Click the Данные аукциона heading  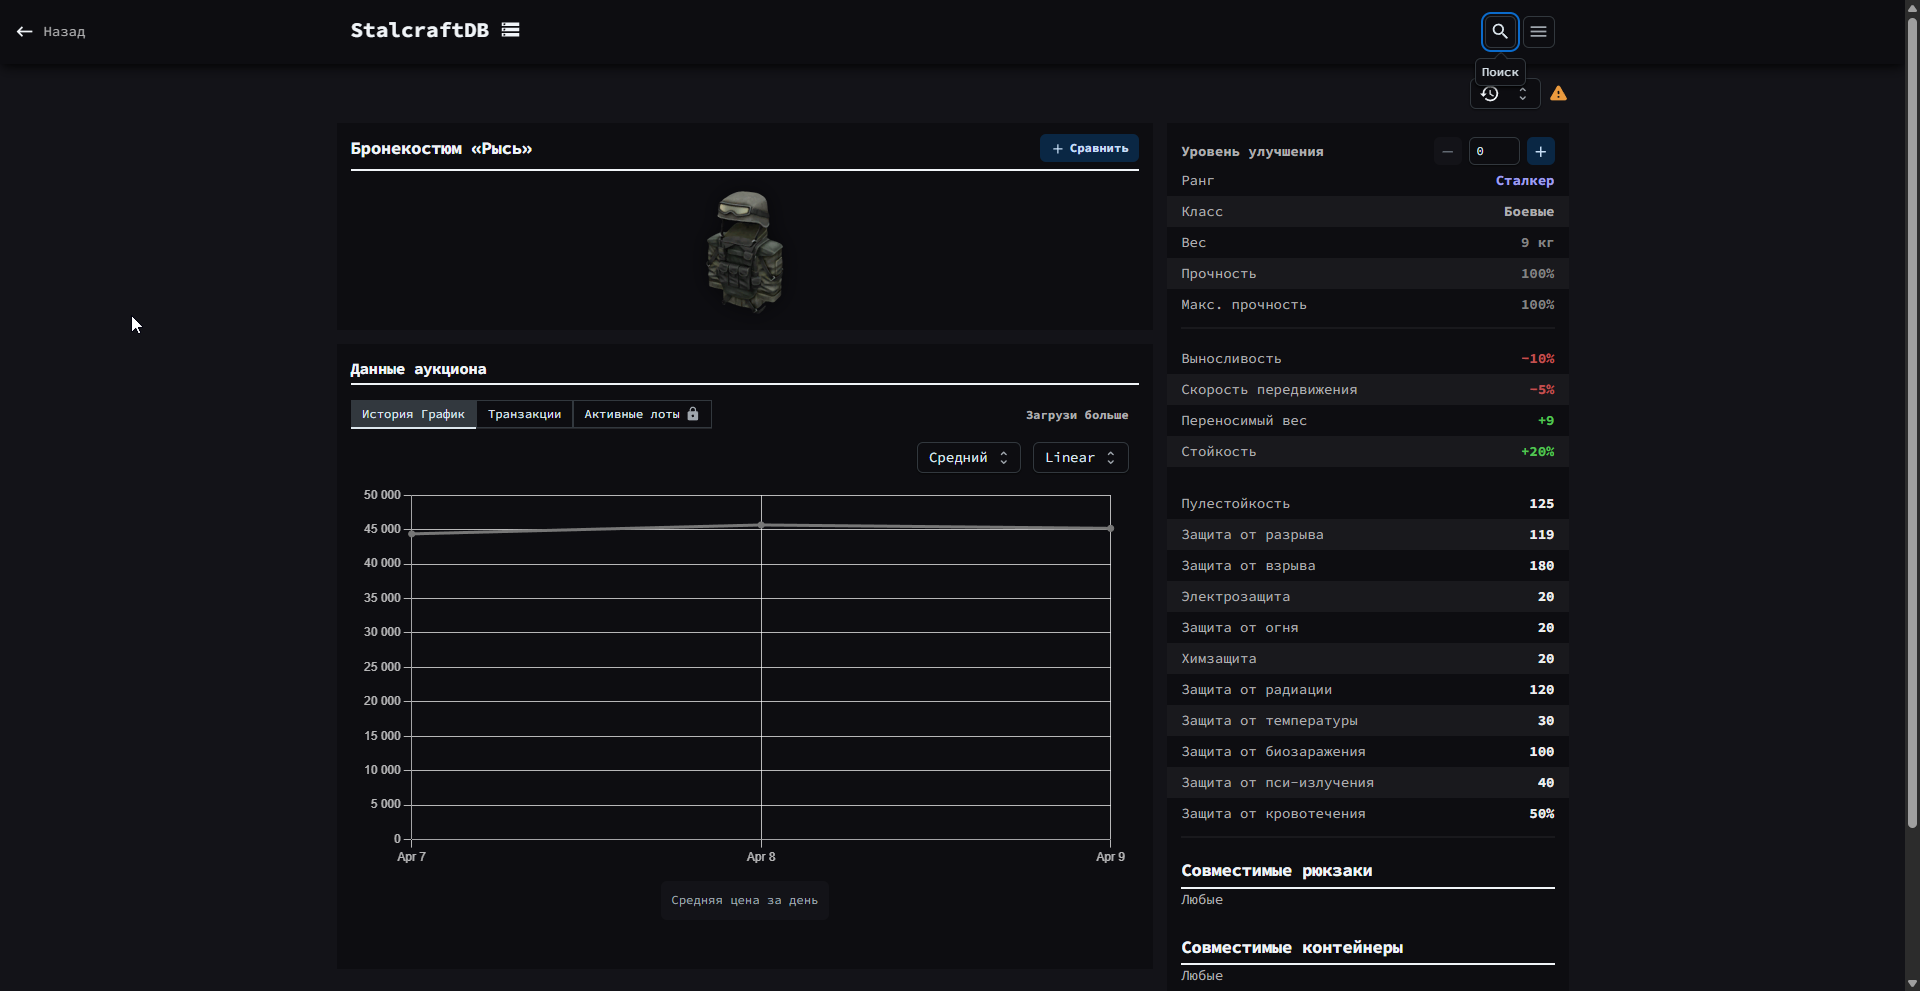(418, 369)
